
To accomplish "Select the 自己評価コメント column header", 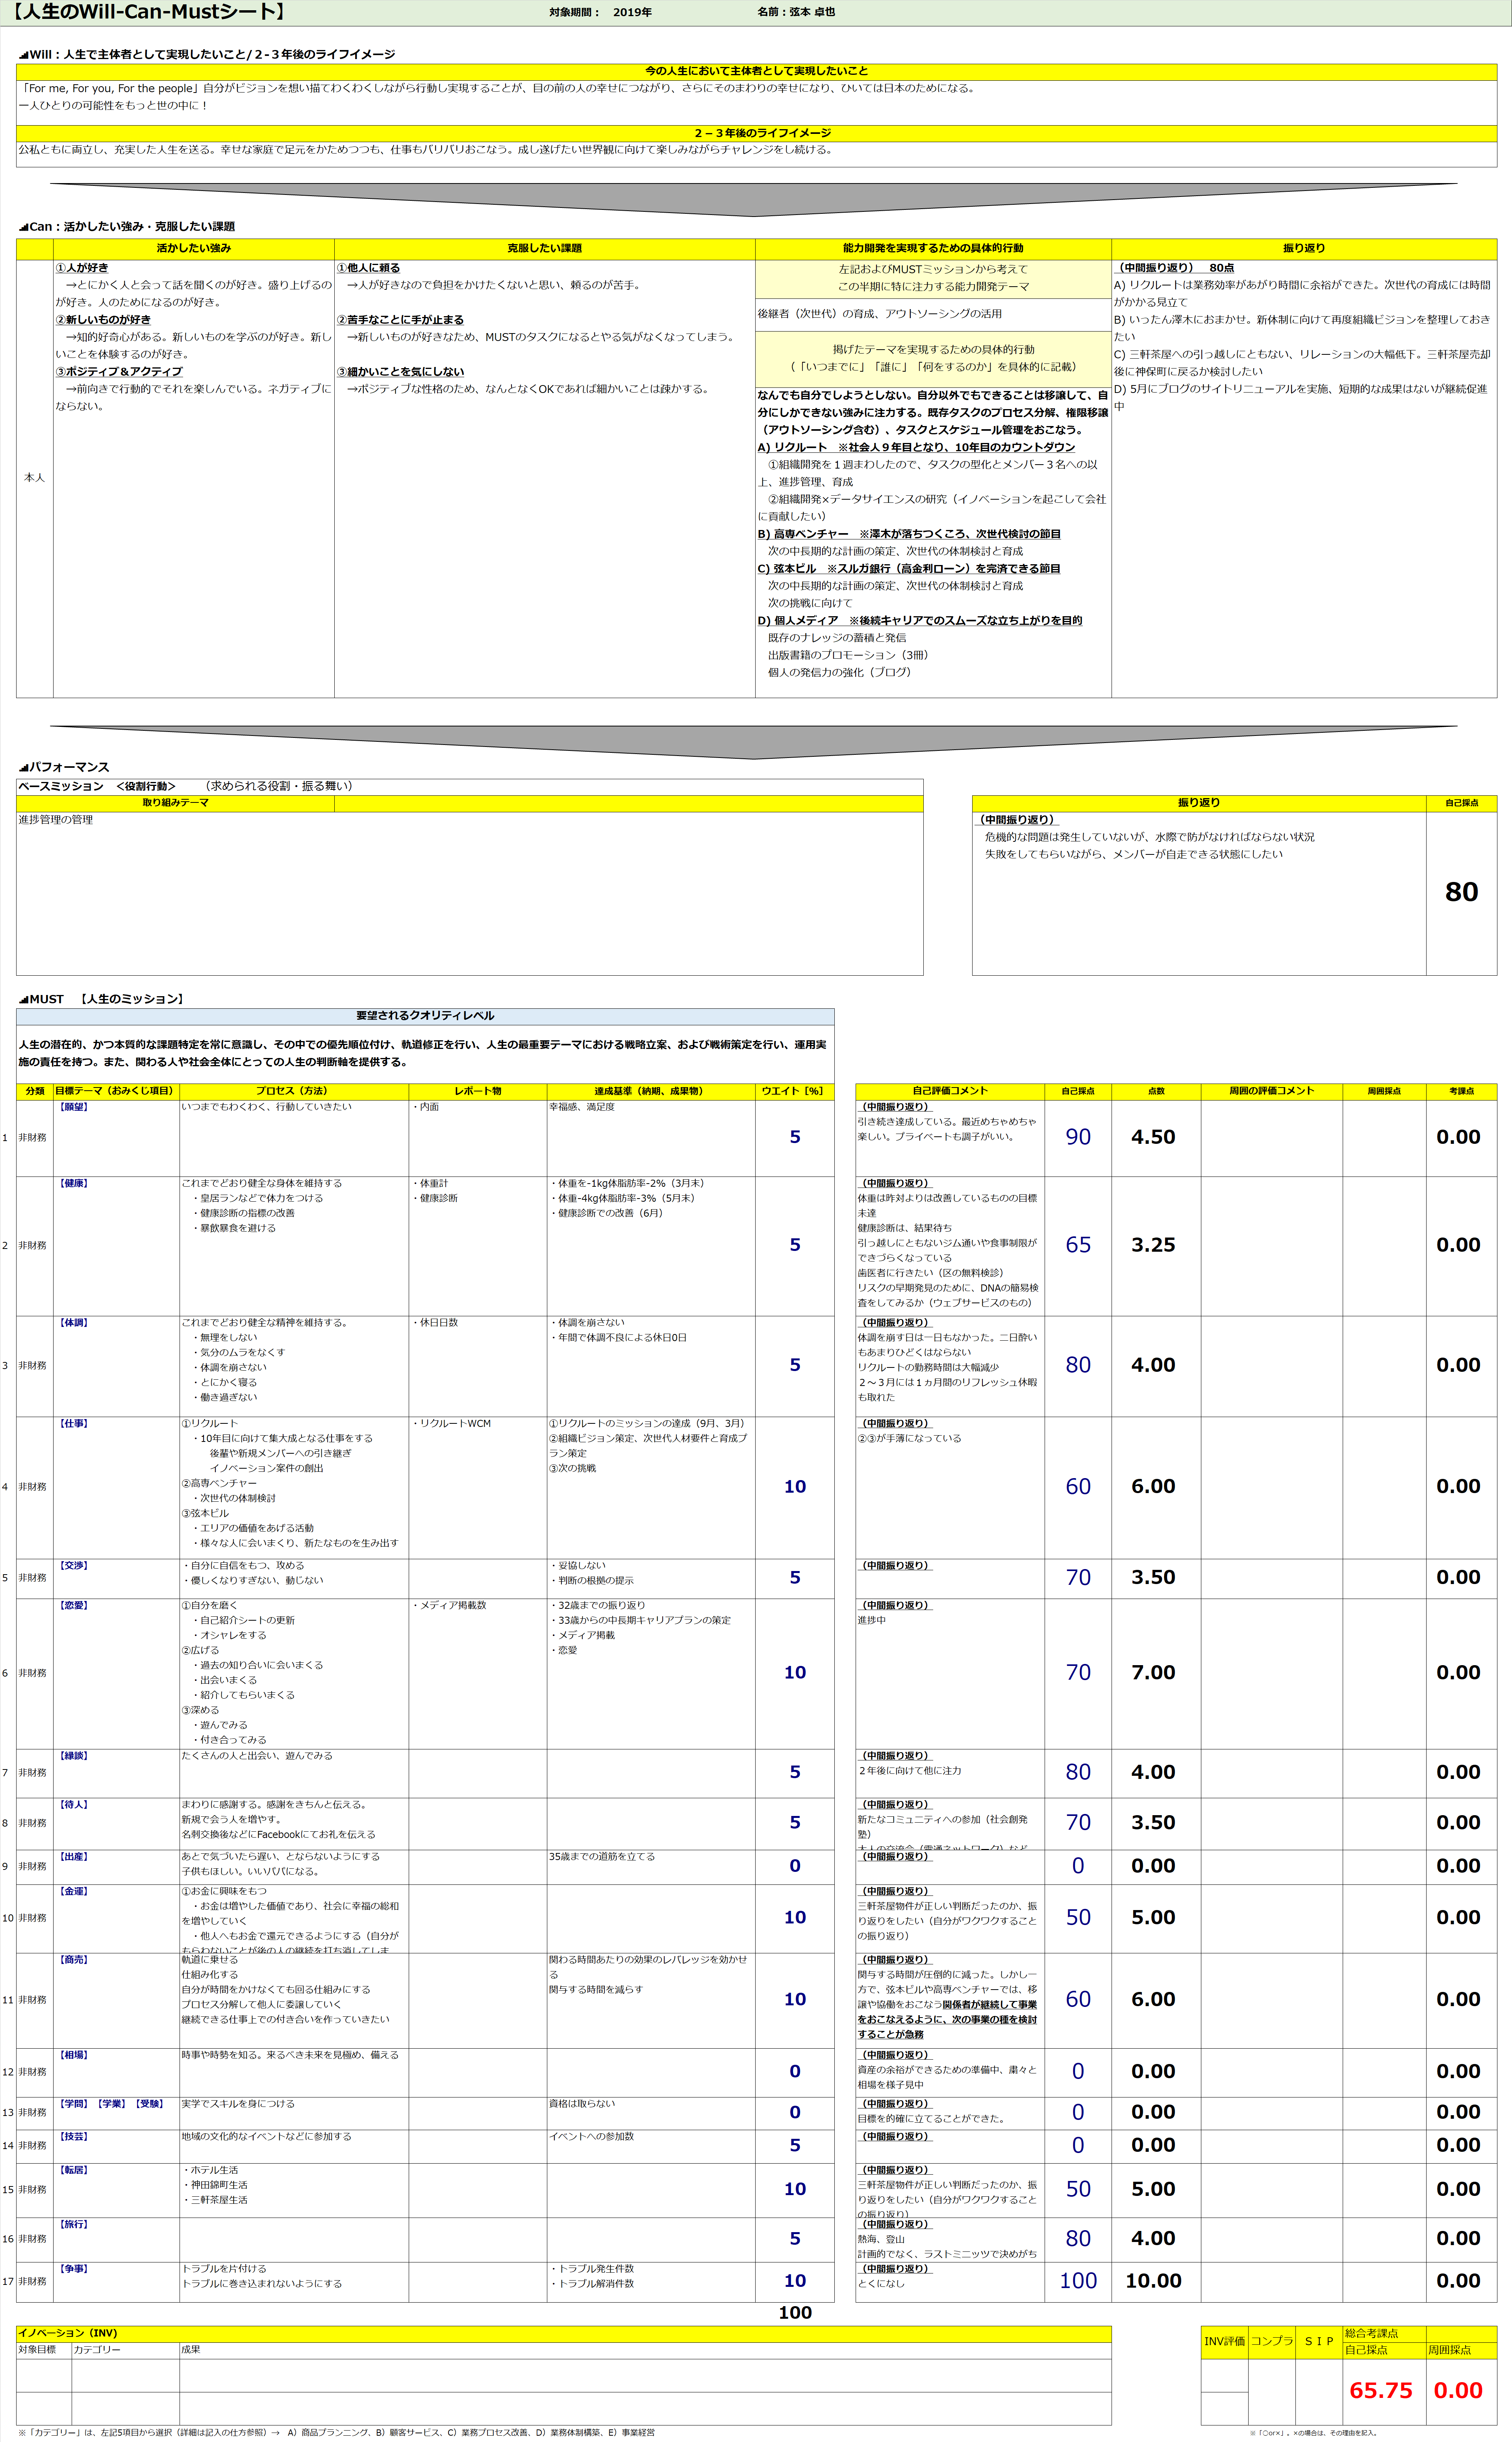I will coord(950,1091).
